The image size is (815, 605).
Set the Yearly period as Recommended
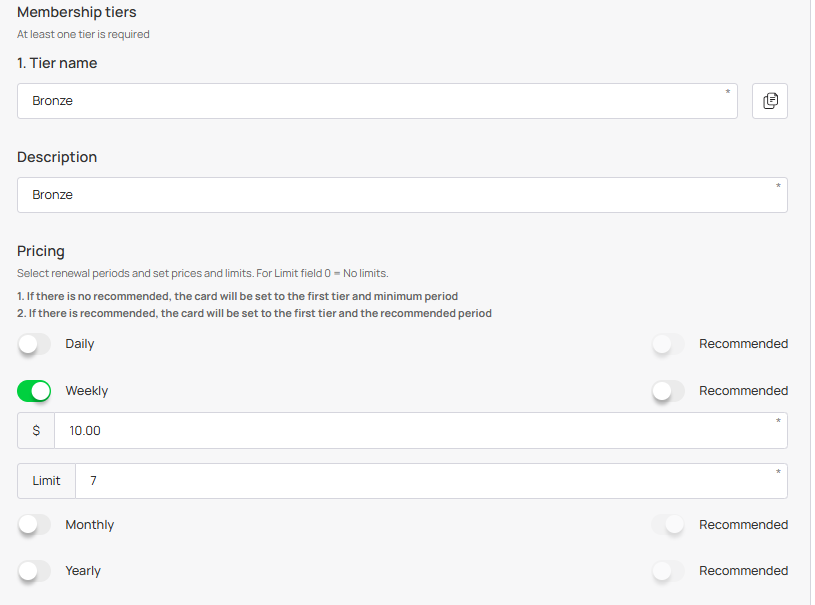[x=668, y=571]
